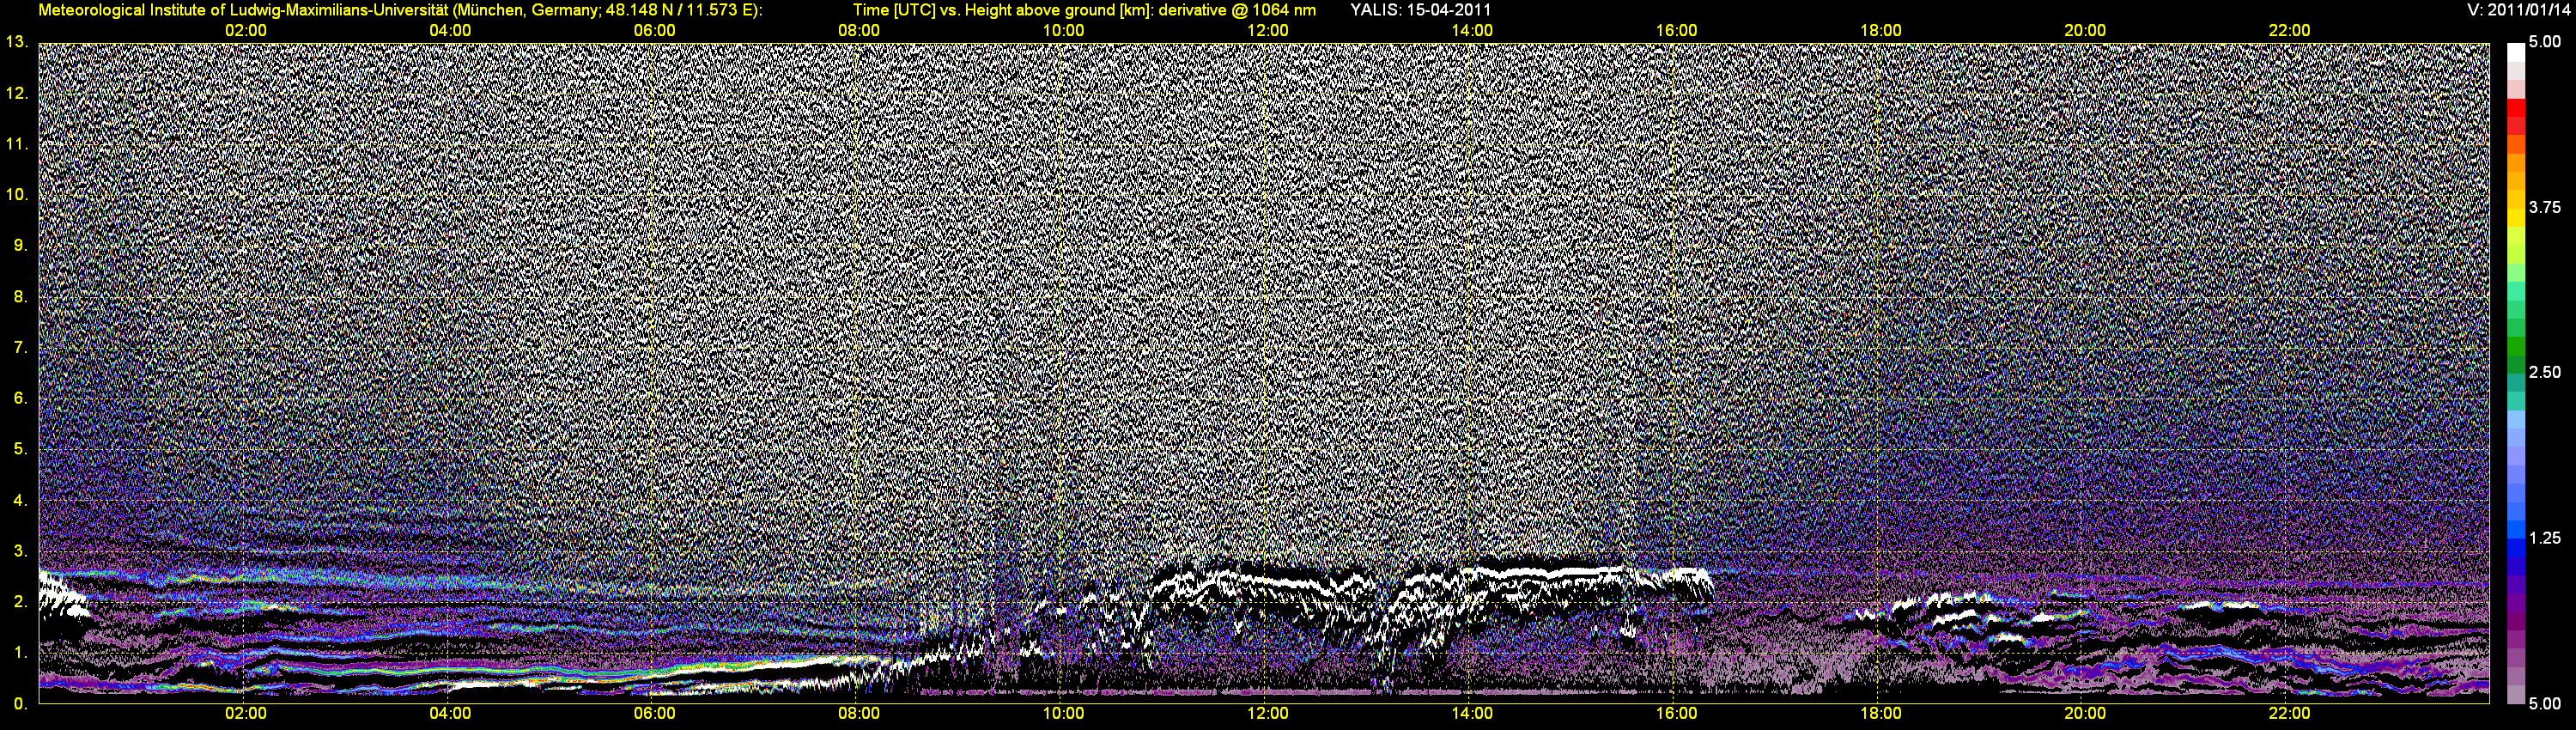Screen dimensions: 2576x730
Task: Click 16:00 on the upper time axis
Action: (x=1676, y=30)
